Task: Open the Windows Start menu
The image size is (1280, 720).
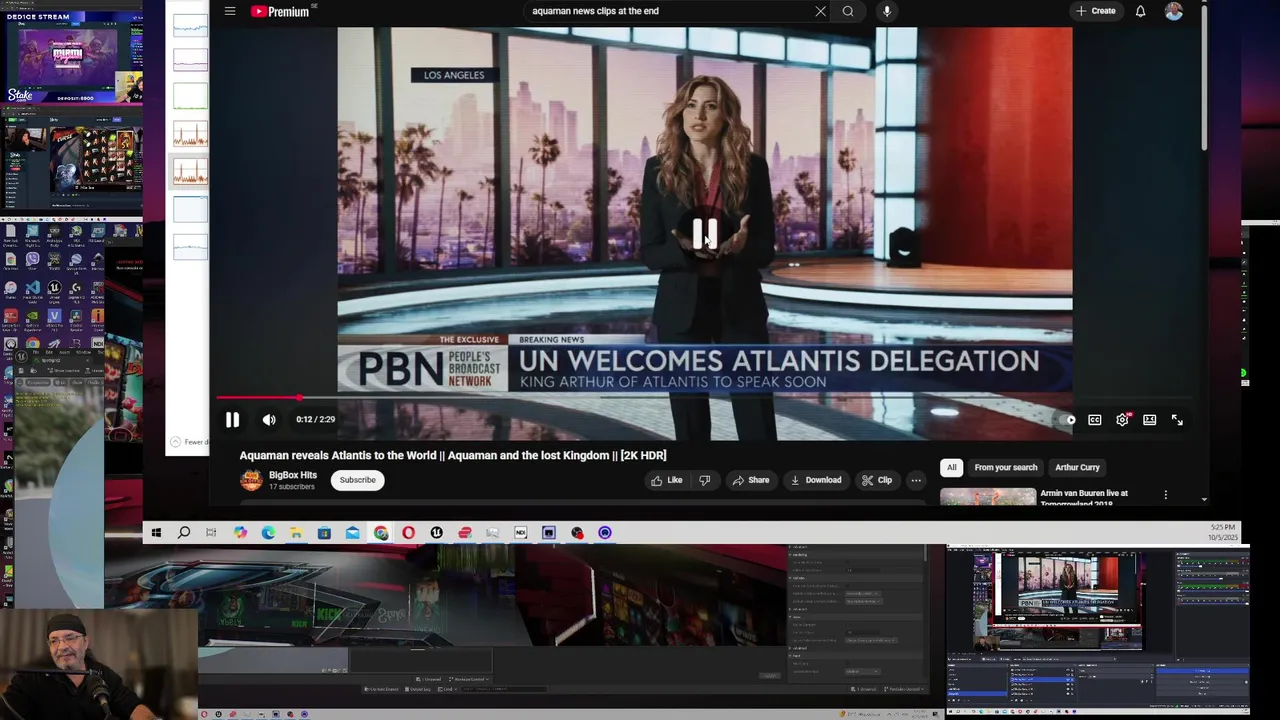Action: pos(156,533)
